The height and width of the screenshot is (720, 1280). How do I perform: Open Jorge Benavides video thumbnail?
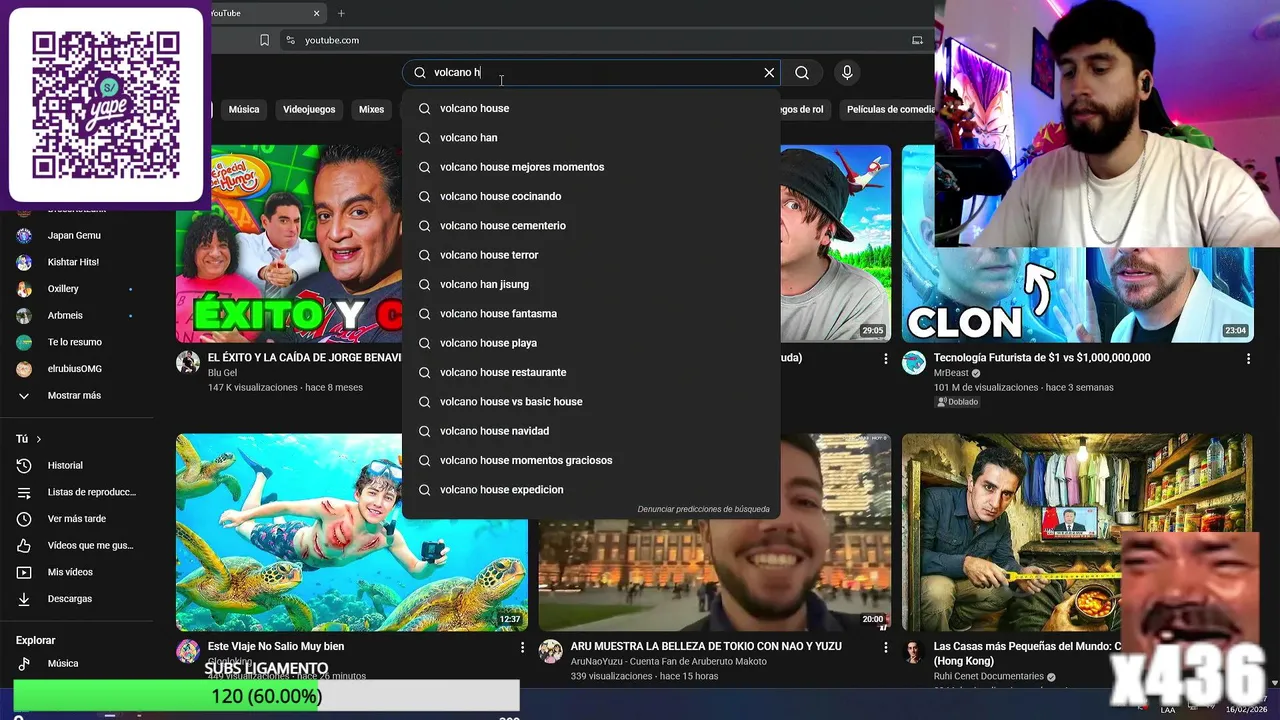(x=289, y=243)
